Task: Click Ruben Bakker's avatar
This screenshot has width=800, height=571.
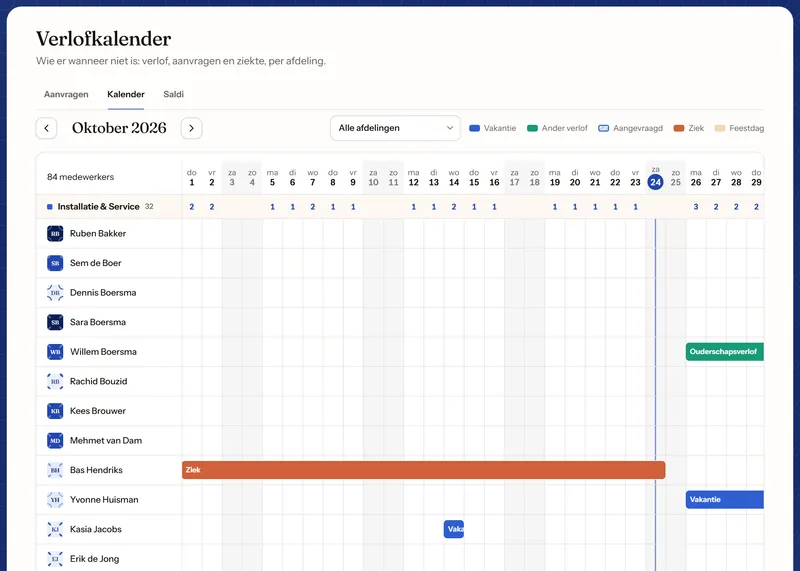Action: 55,234
